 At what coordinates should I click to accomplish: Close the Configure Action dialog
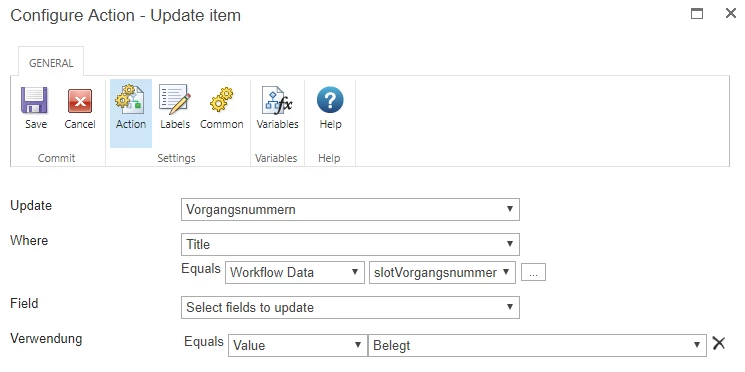click(731, 13)
